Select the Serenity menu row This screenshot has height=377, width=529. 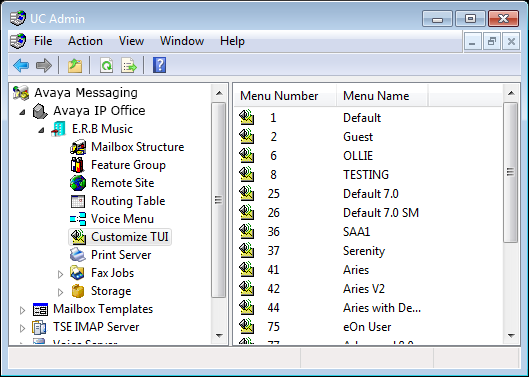pyautogui.click(x=368, y=250)
